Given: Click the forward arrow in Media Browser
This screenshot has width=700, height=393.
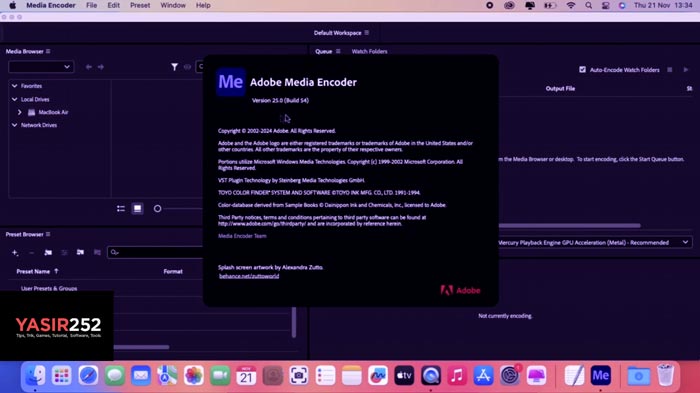Looking at the screenshot, I should (x=101, y=67).
